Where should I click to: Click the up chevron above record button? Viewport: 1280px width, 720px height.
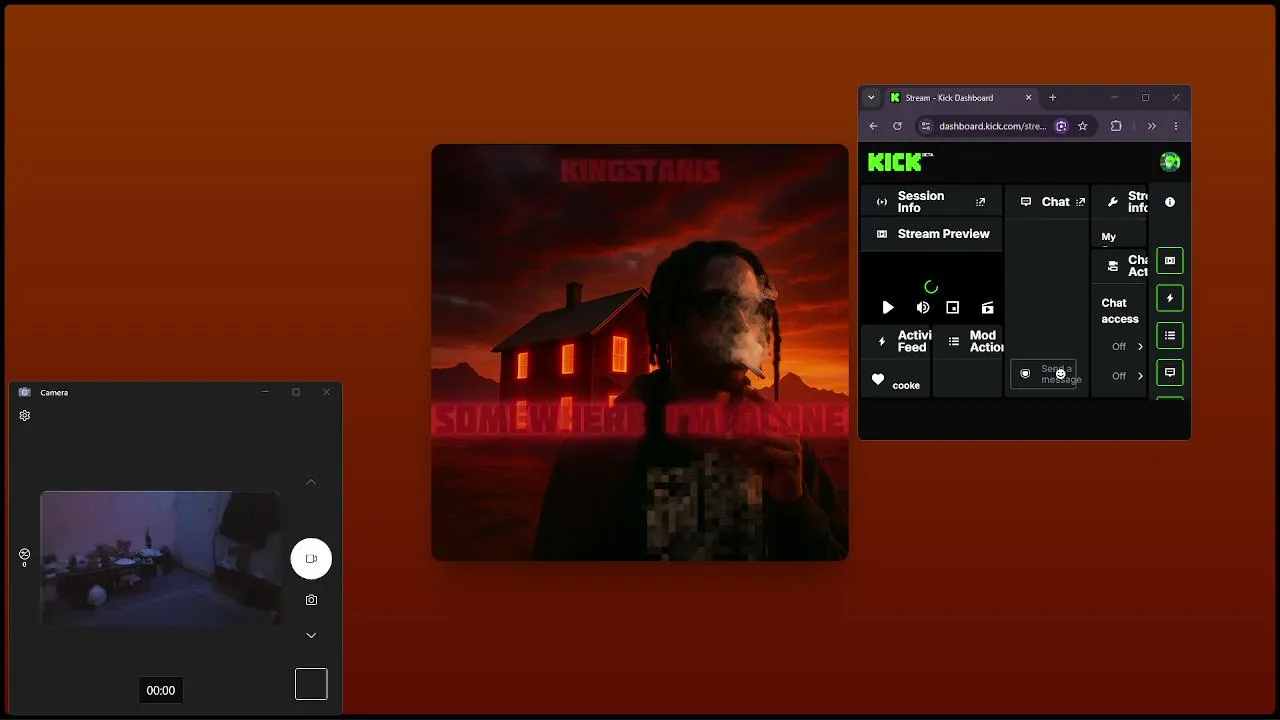click(311, 482)
